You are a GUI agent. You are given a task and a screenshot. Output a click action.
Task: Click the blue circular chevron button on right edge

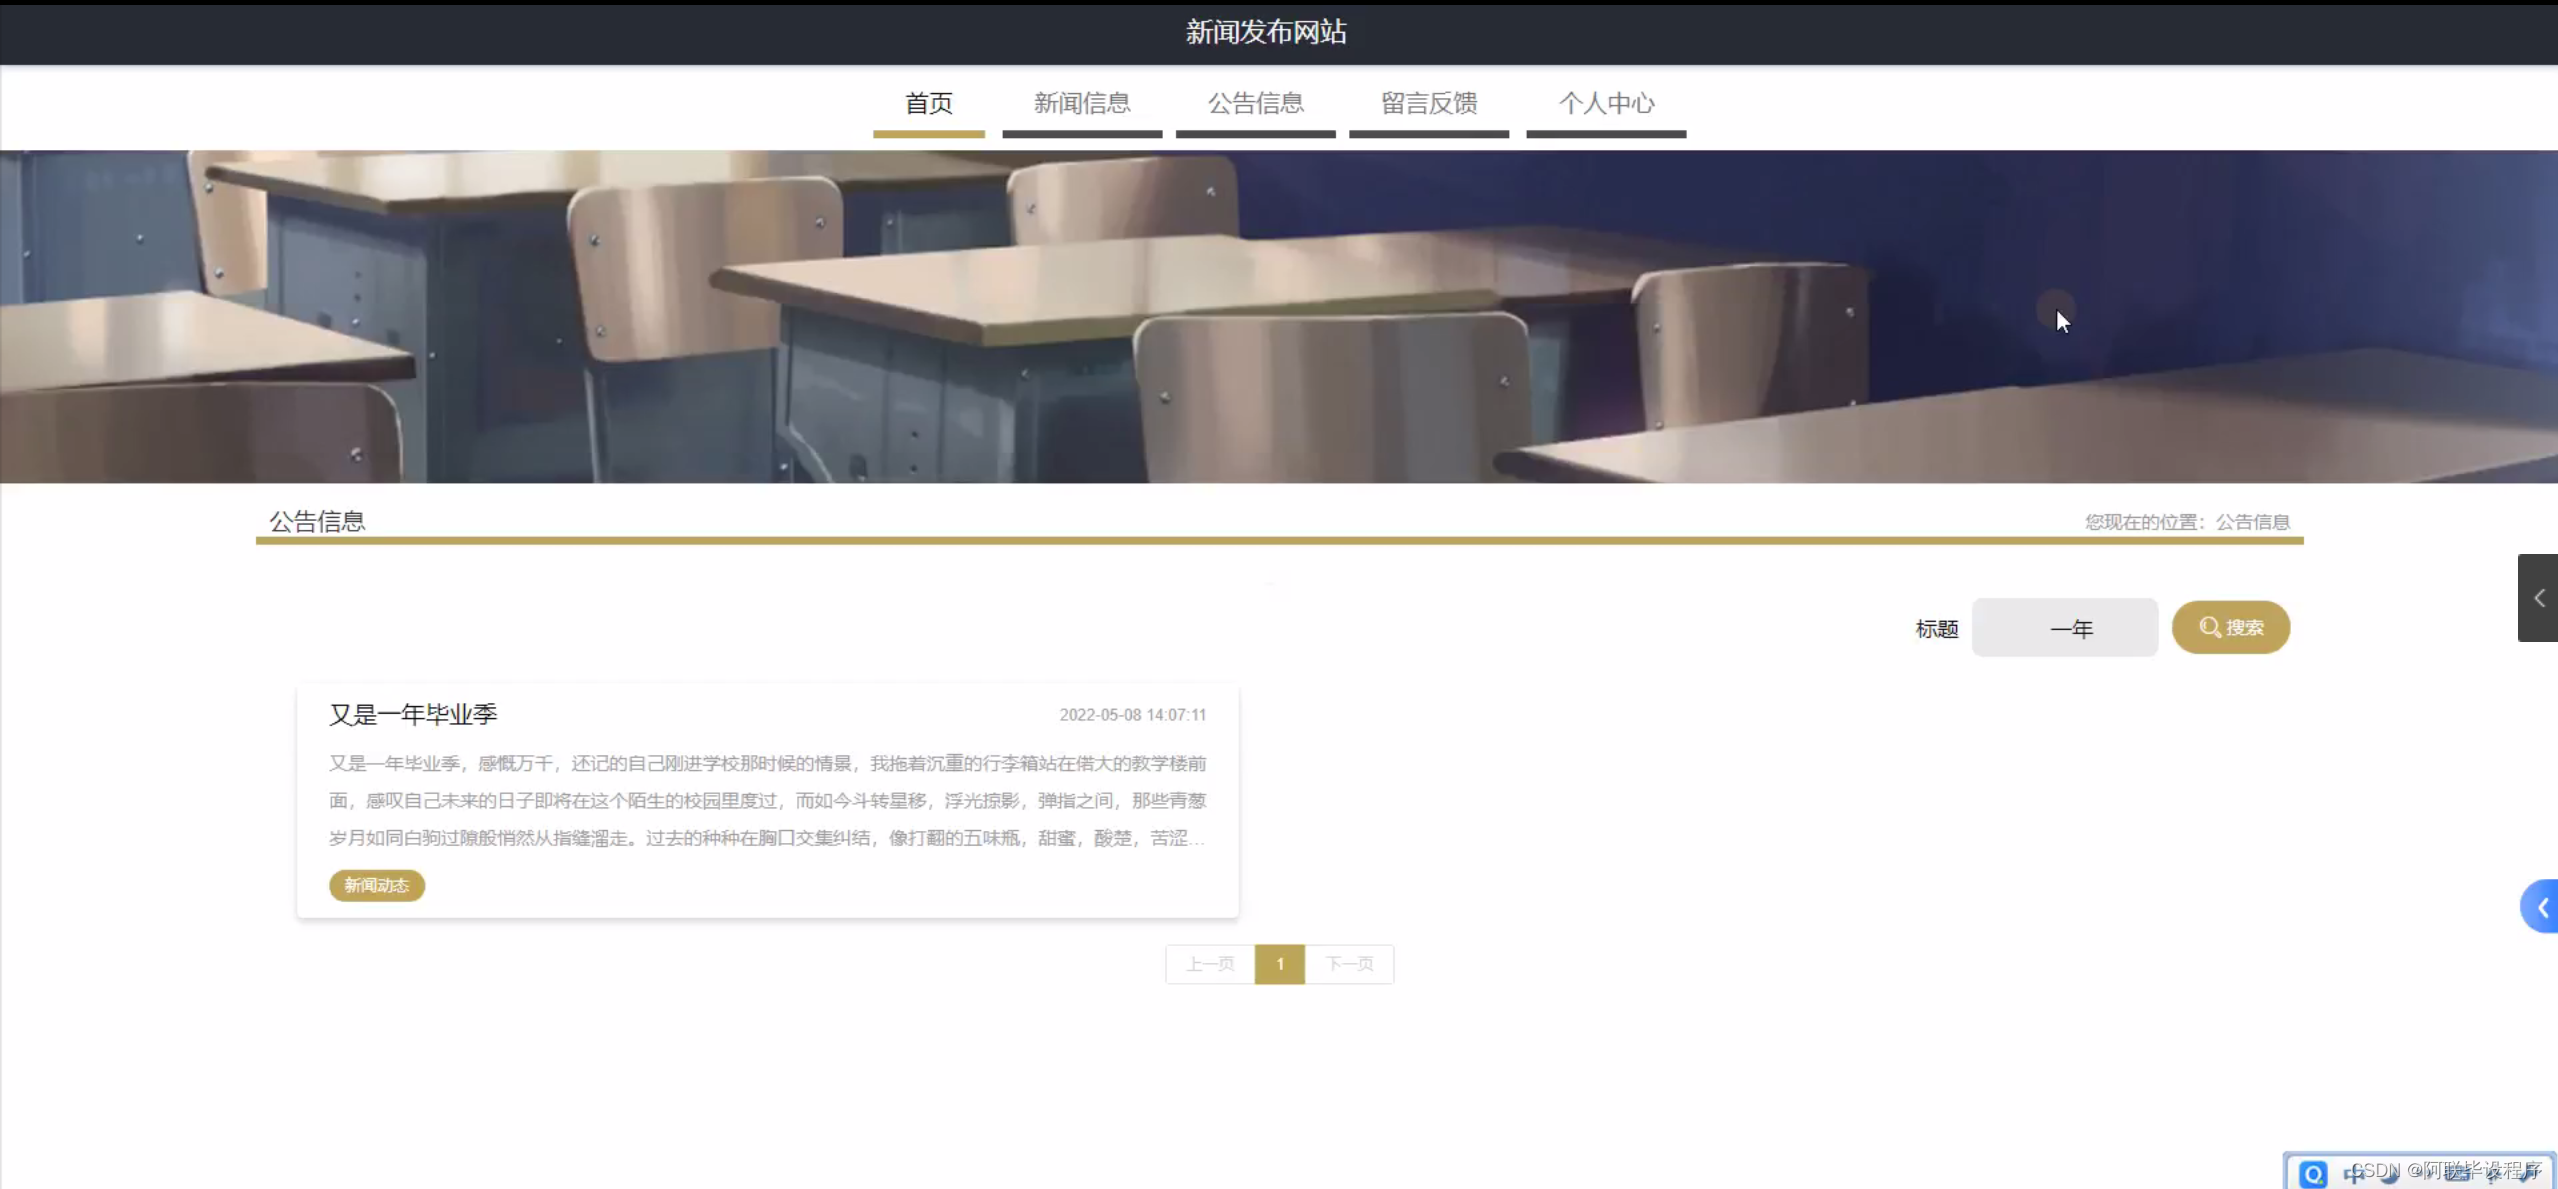click(x=2541, y=906)
